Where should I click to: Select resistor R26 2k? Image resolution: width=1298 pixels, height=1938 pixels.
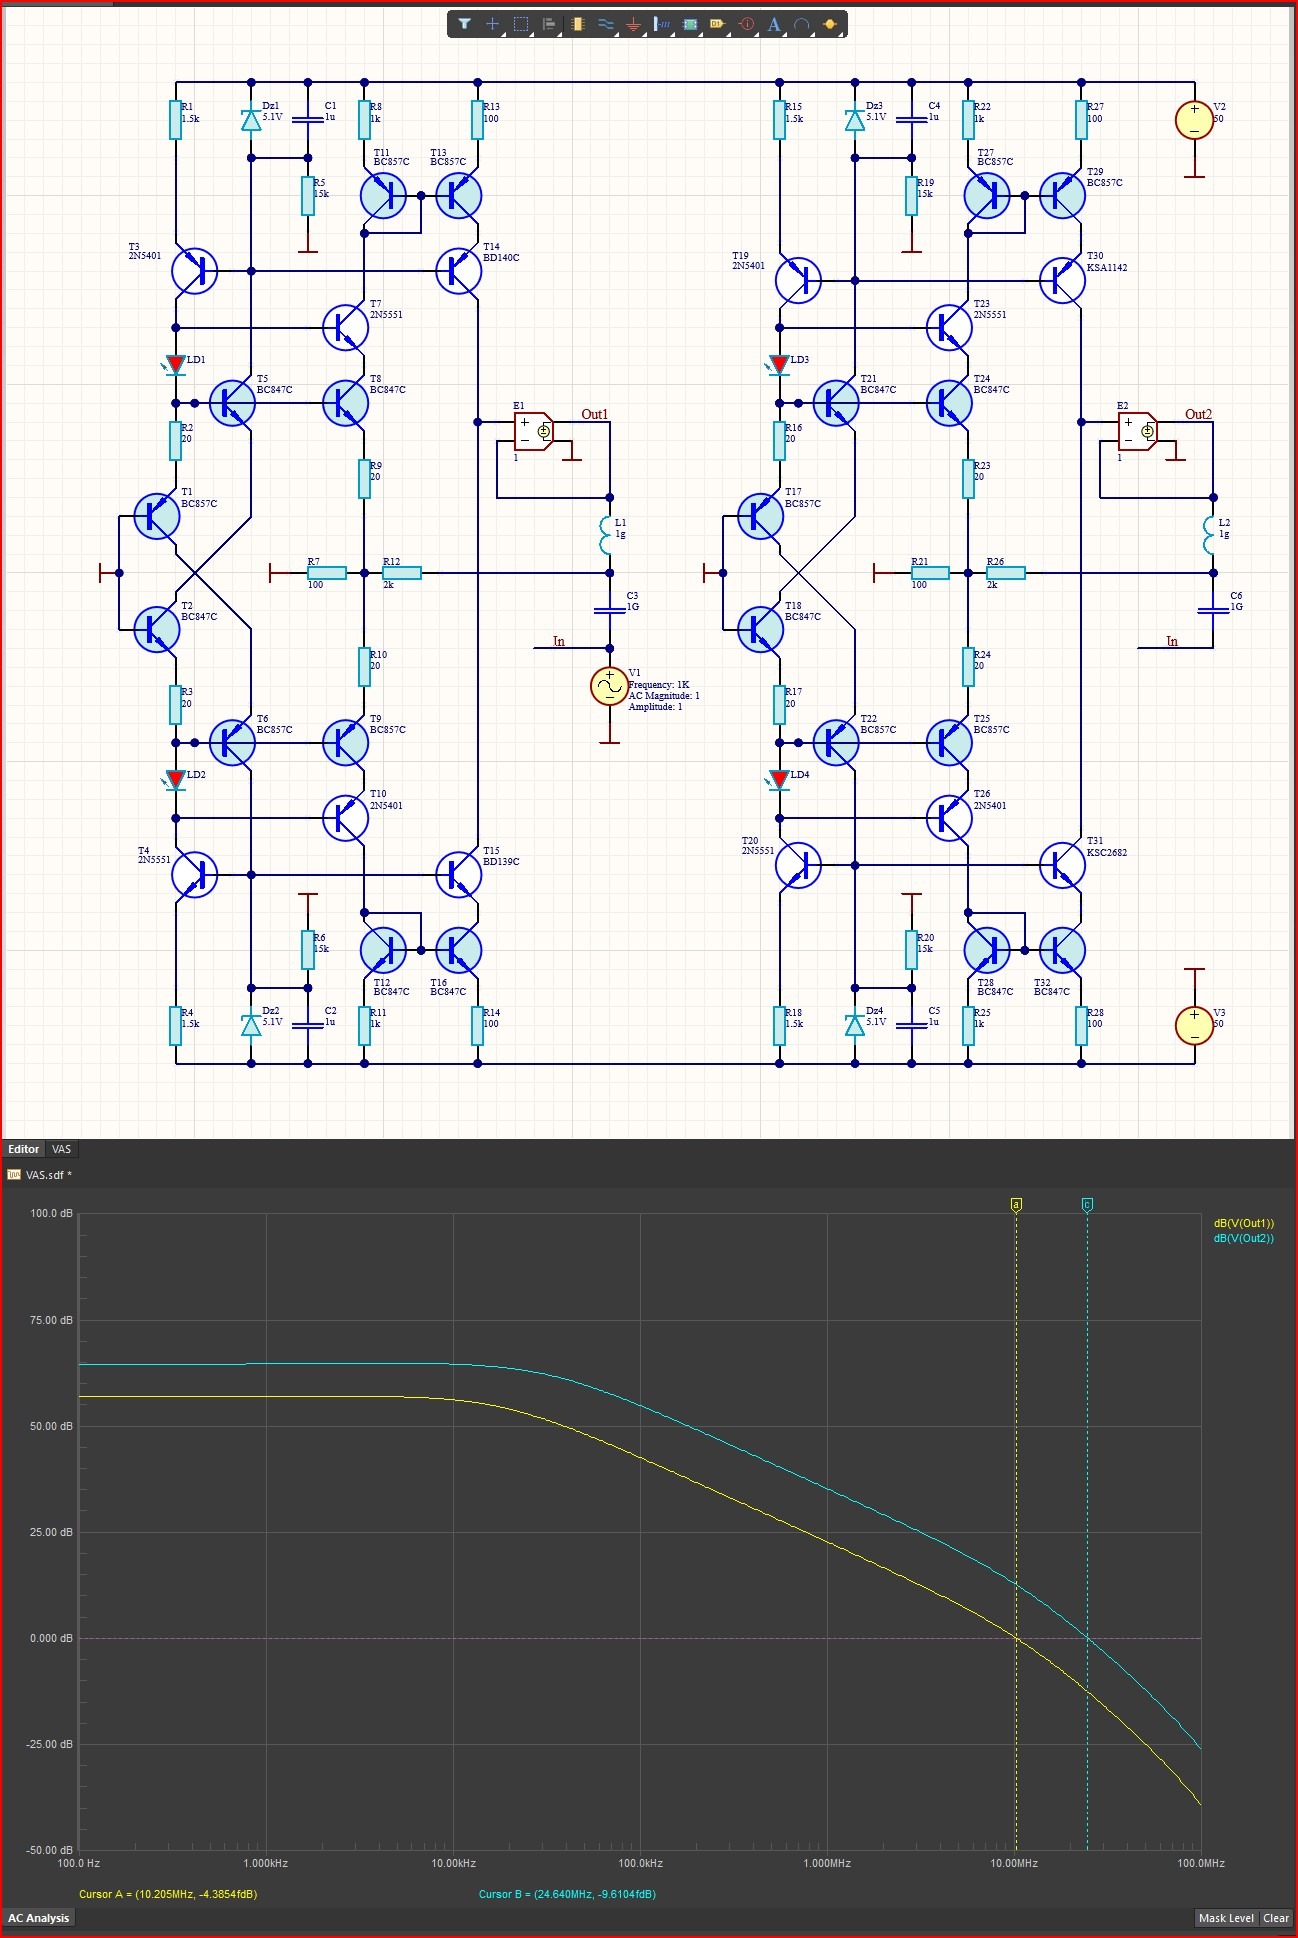click(x=1006, y=573)
